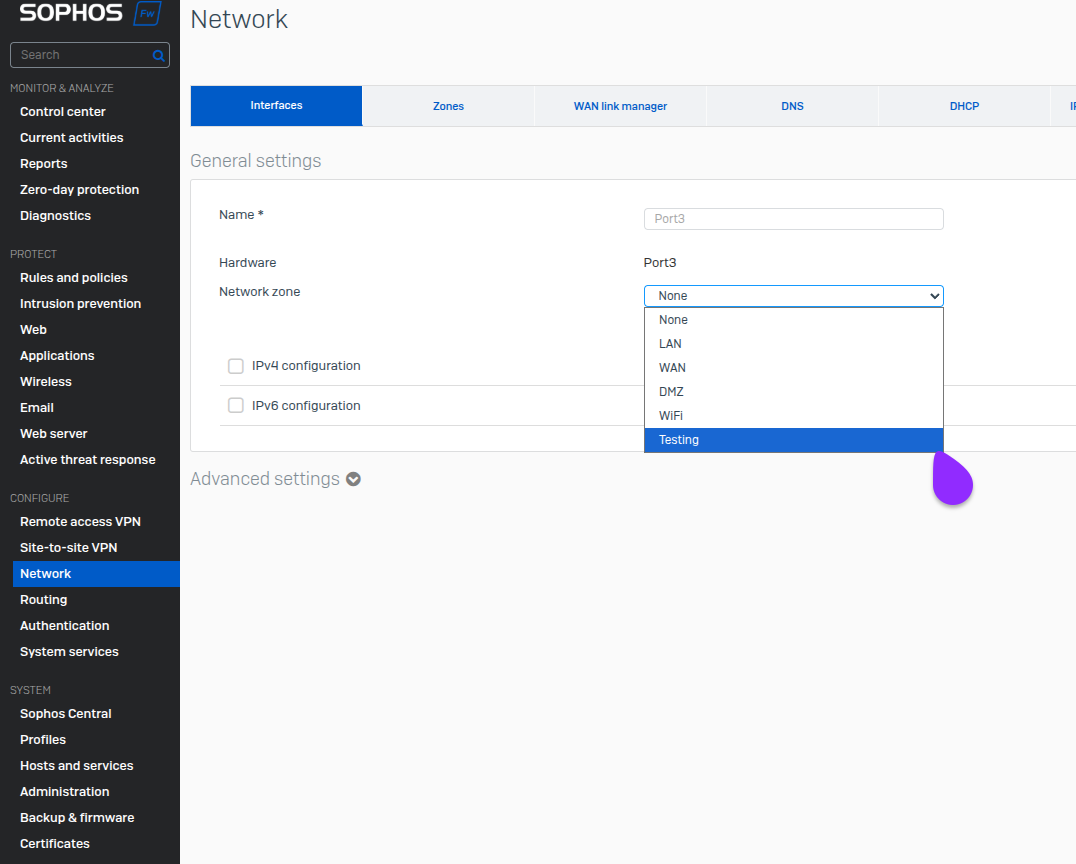This screenshot has width=1076, height=864.
Task: Open the Network zone dropdown
Action: click(793, 296)
